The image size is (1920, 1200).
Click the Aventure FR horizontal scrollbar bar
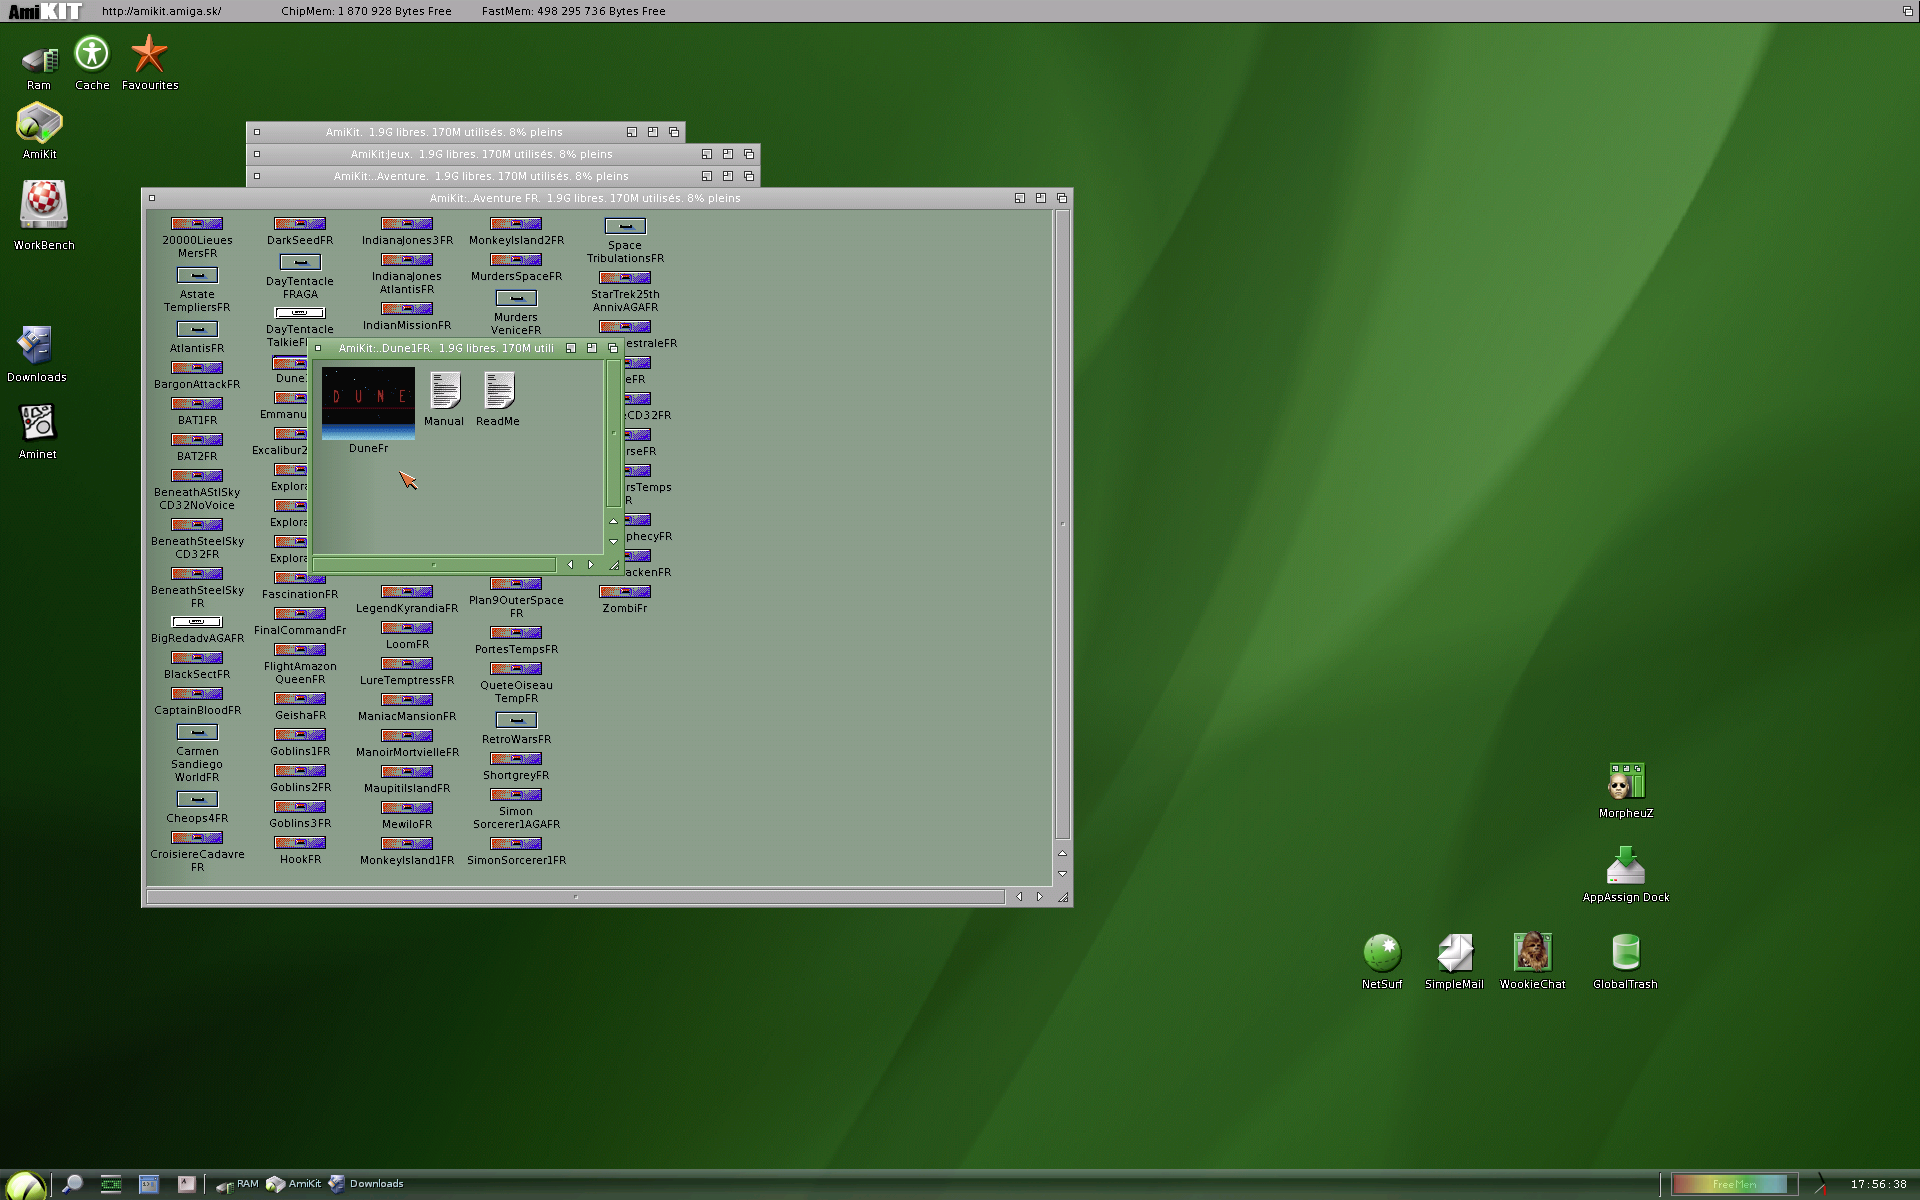pyautogui.click(x=575, y=897)
